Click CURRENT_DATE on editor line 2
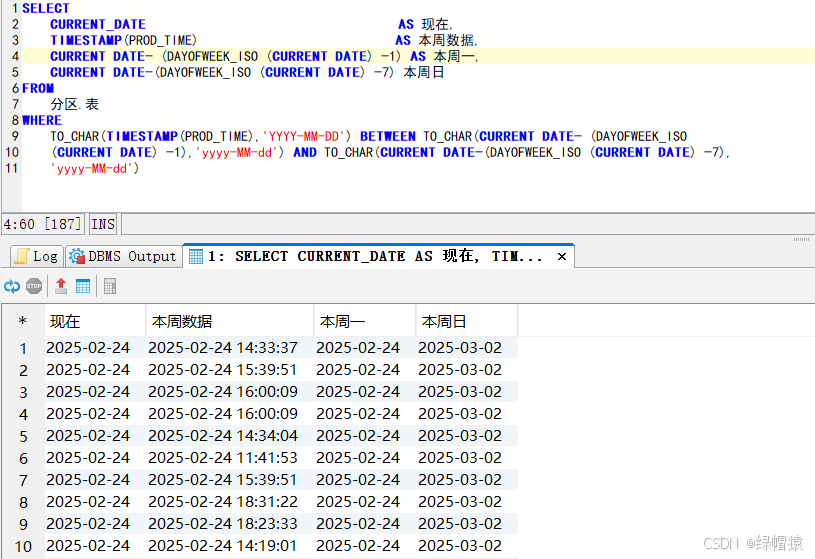 tap(98, 24)
